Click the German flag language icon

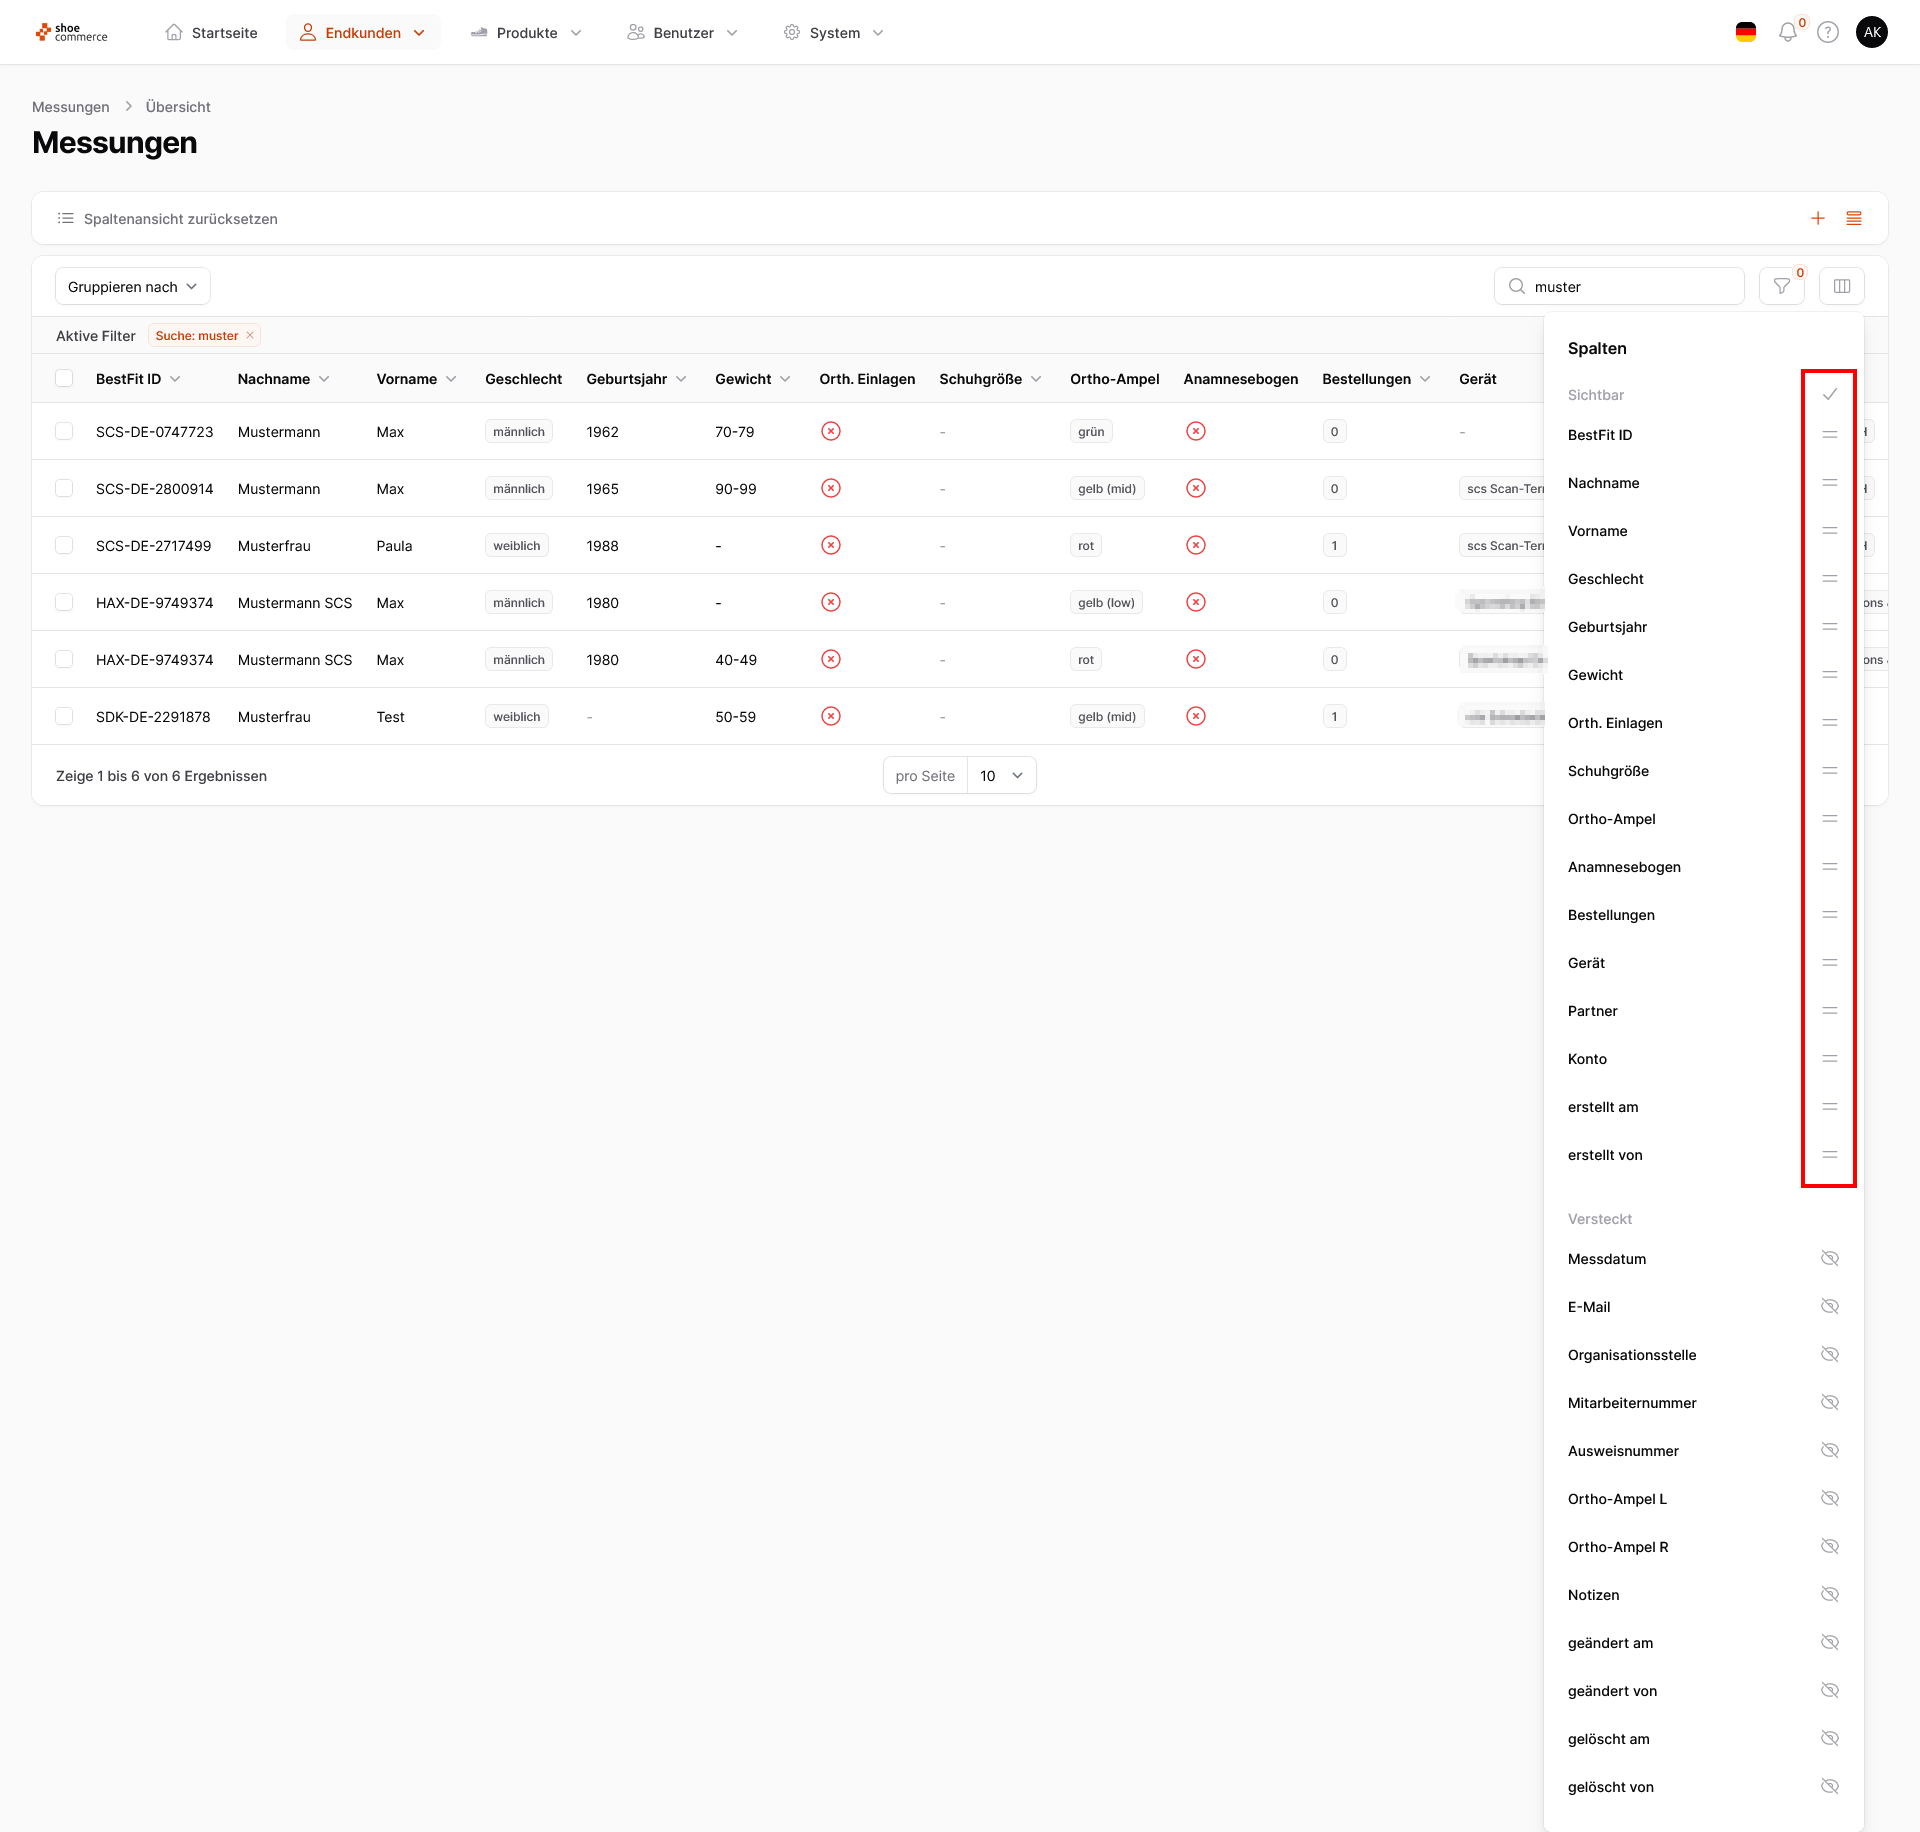click(x=1746, y=33)
